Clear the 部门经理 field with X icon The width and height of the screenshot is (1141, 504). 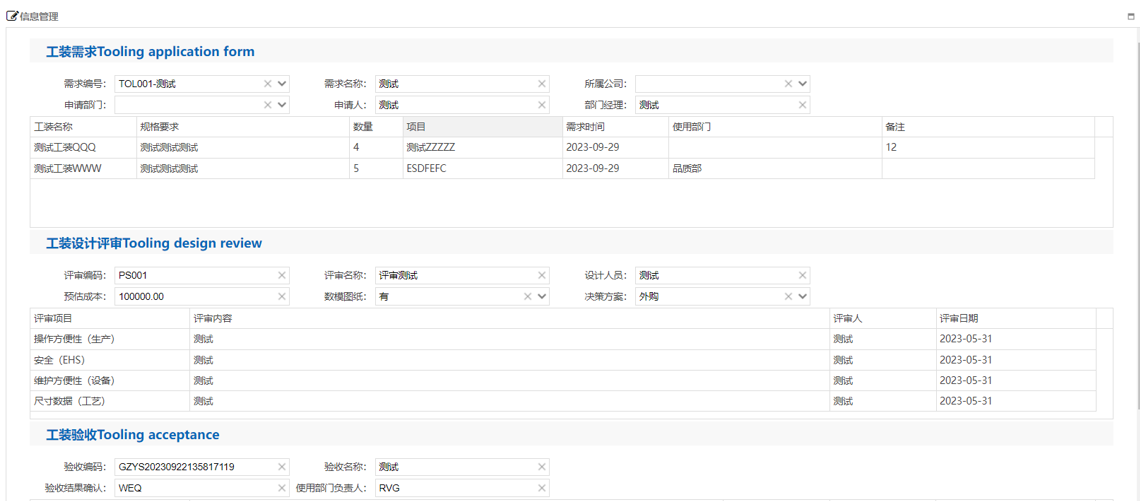(802, 105)
